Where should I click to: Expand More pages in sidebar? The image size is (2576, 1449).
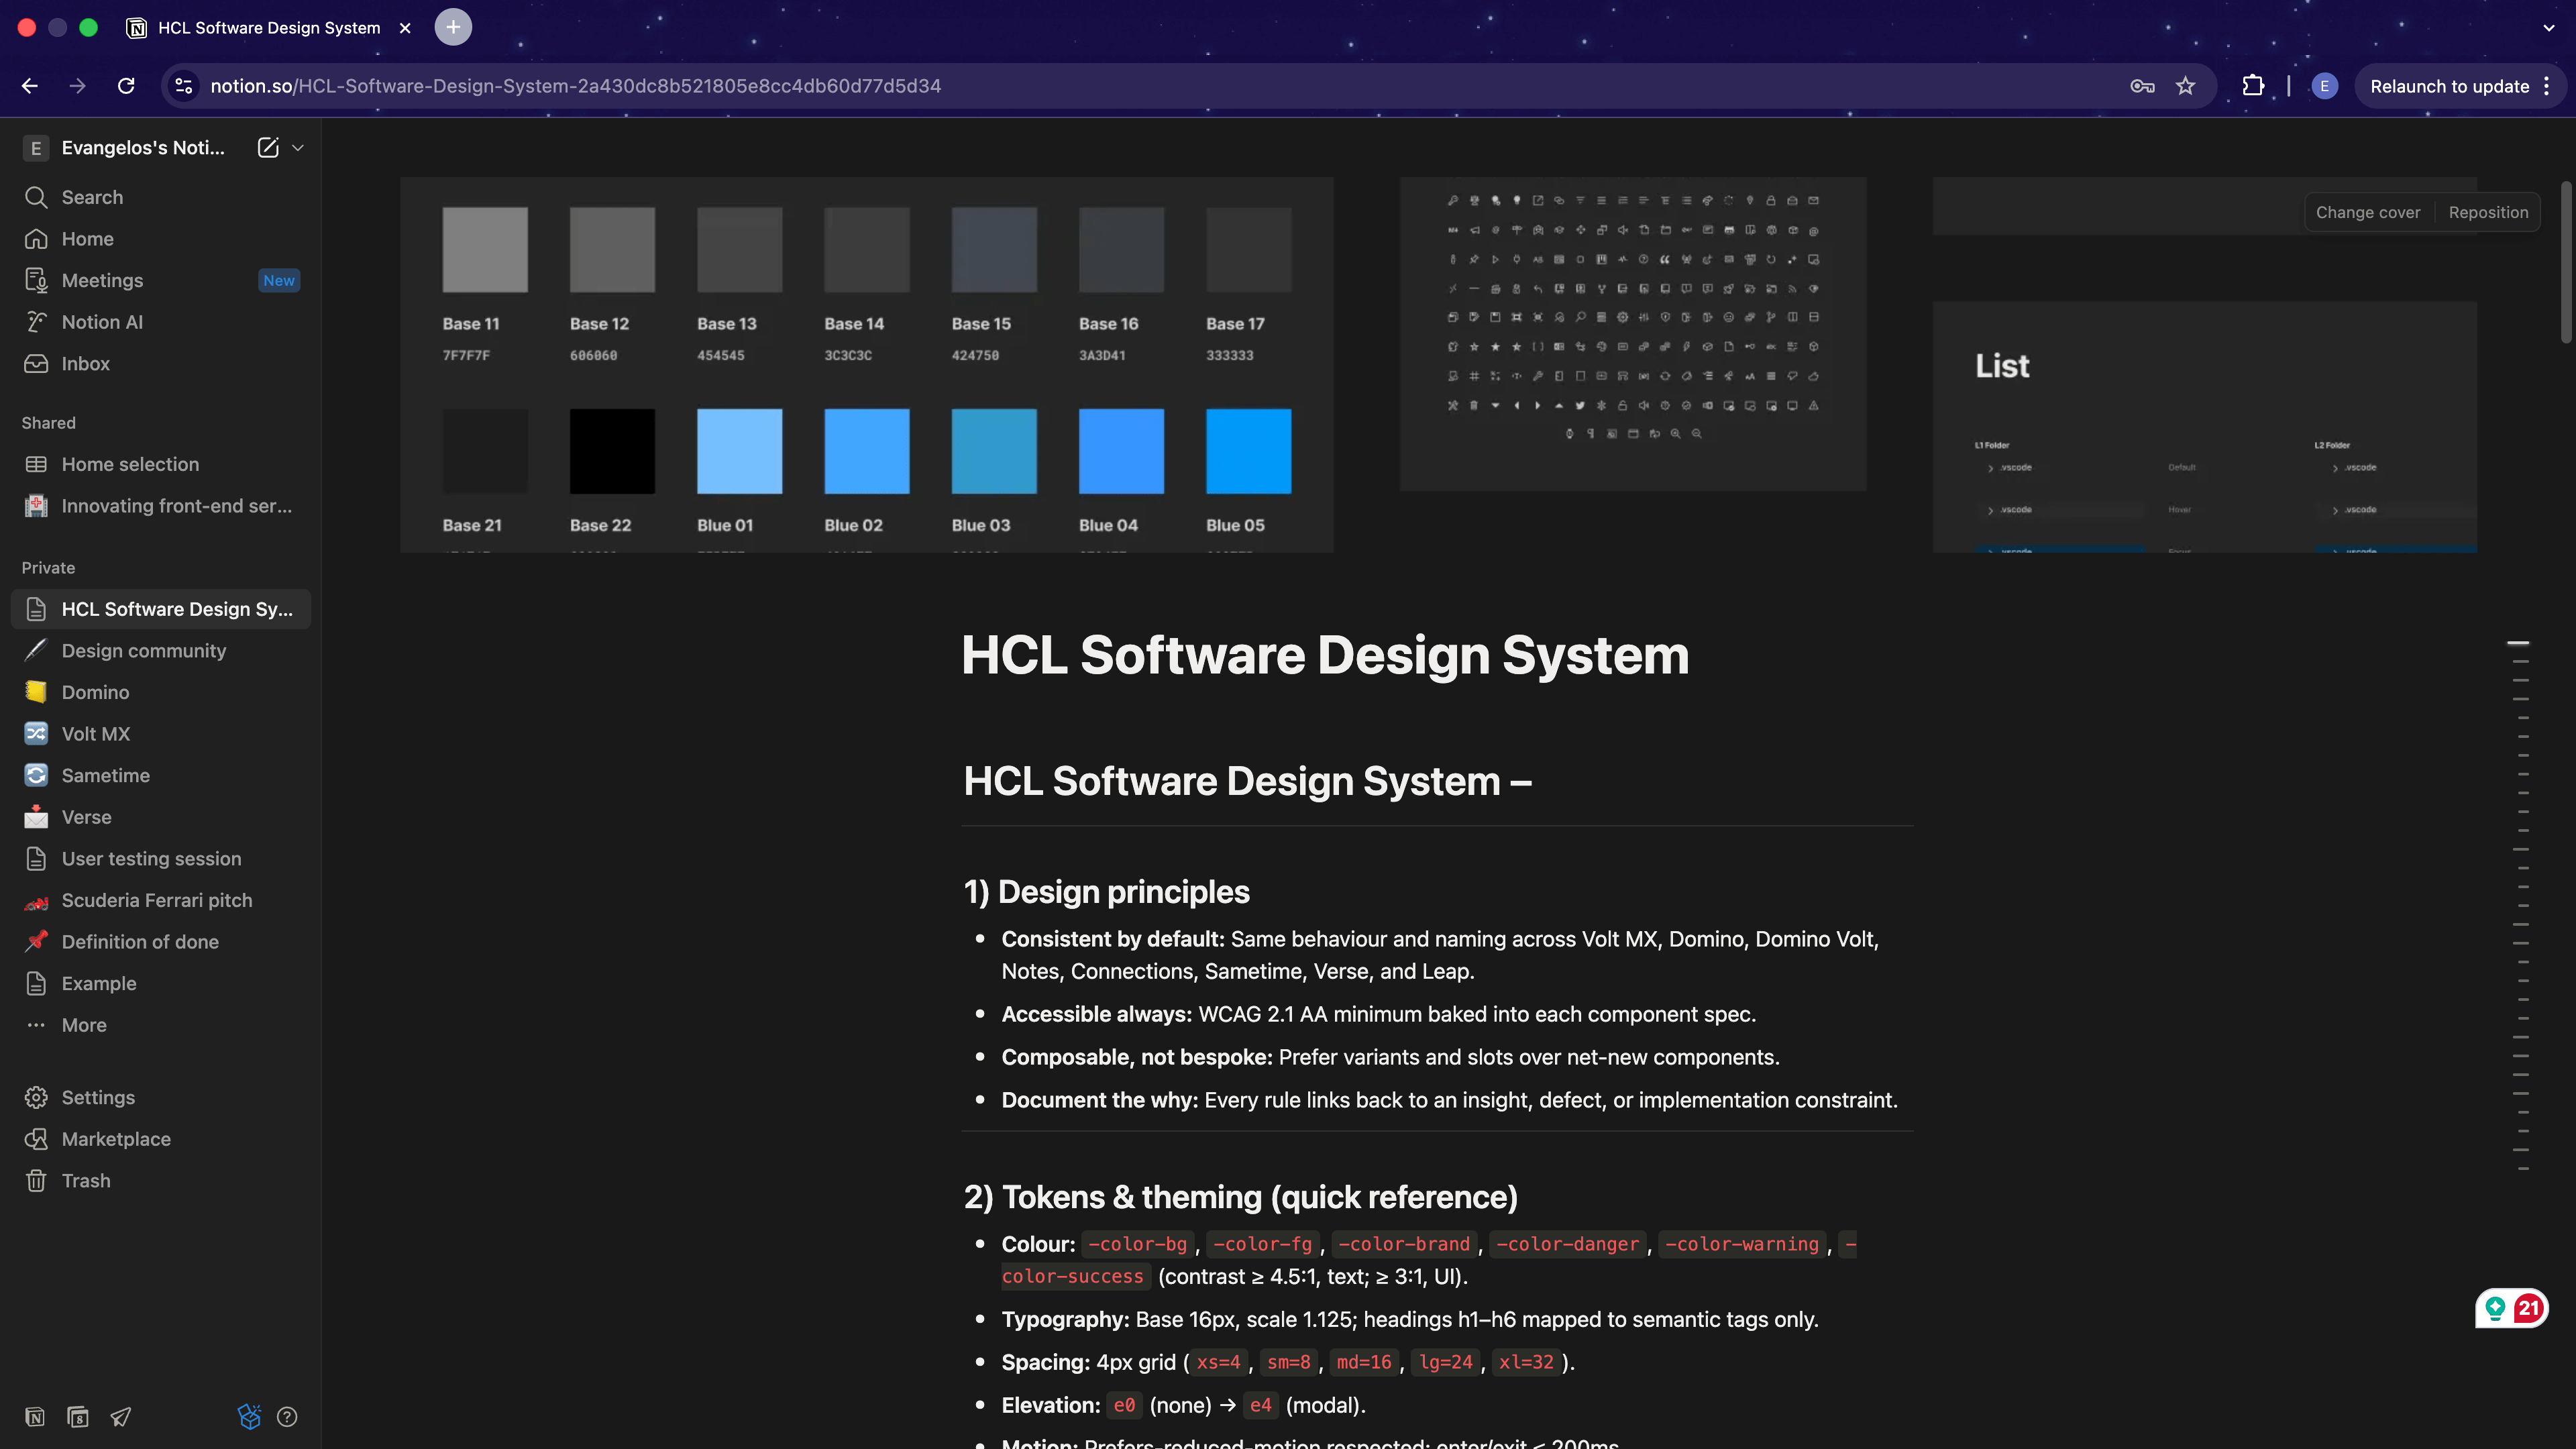tap(84, 1025)
